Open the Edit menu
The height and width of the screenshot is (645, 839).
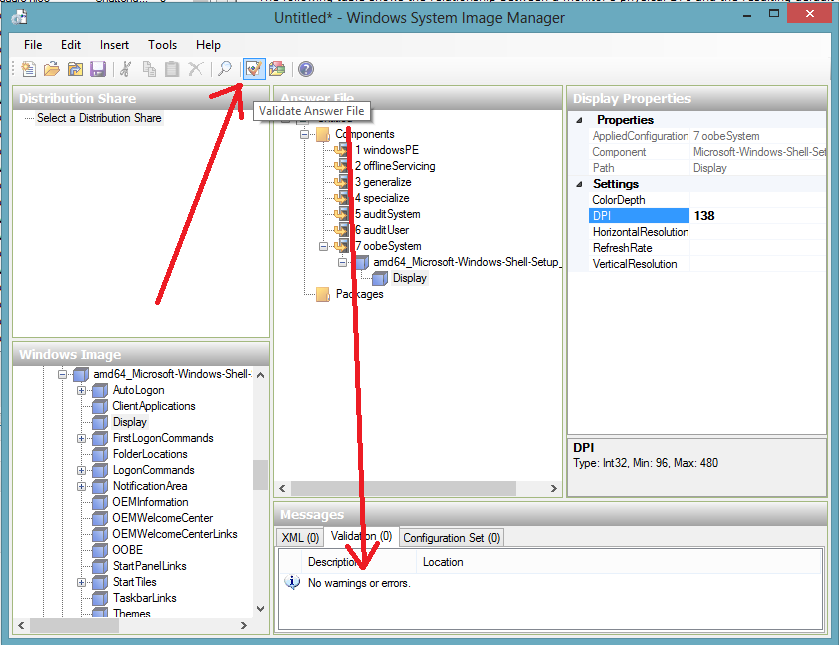point(71,45)
